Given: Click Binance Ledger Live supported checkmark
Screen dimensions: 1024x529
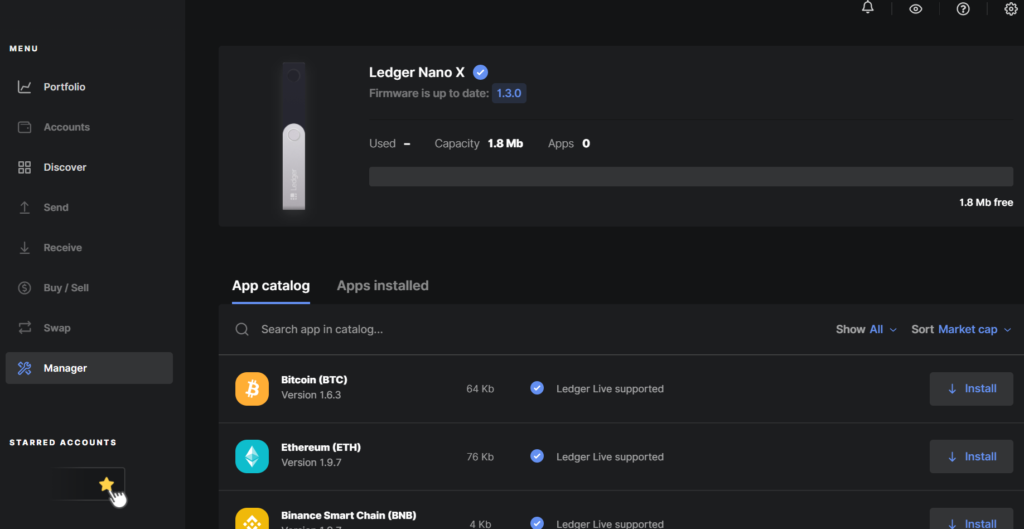Looking at the screenshot, I should click(x=537, y=524).
